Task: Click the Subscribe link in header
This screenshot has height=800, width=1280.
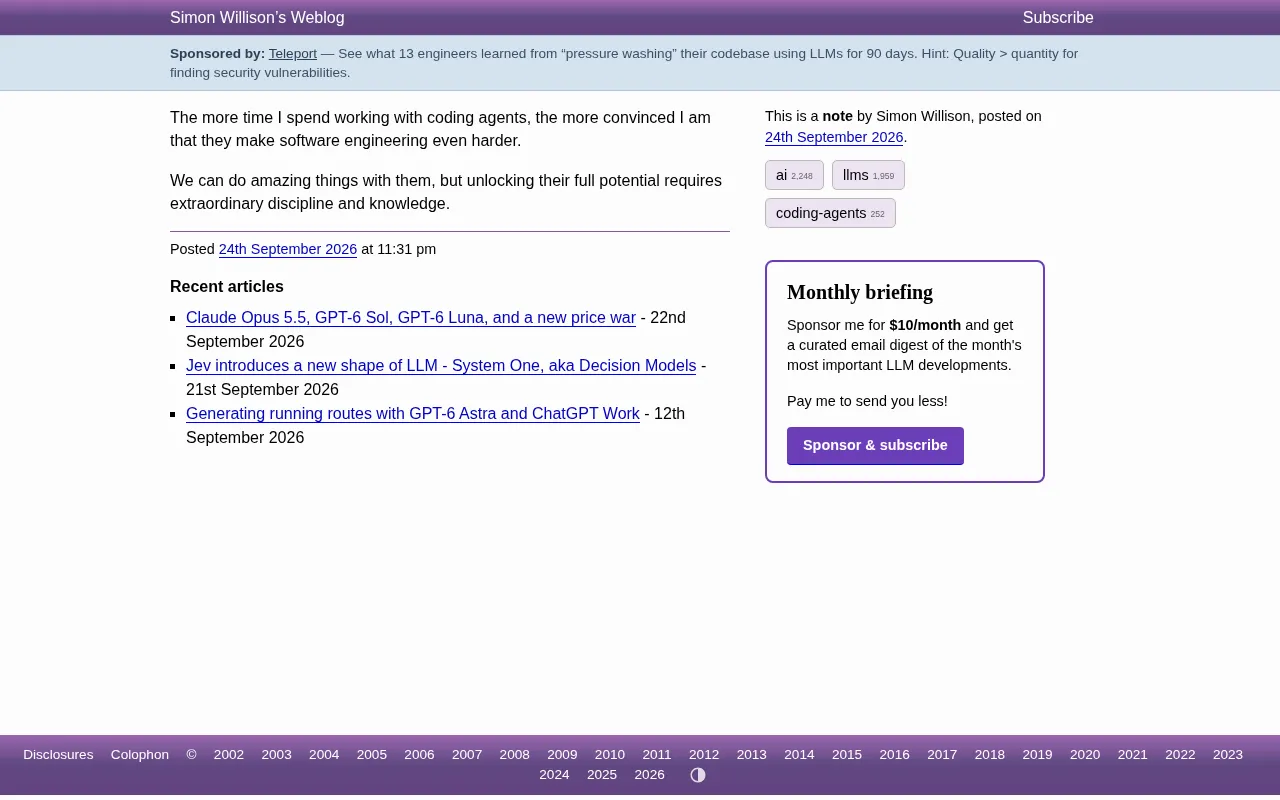Action: 1058,18
